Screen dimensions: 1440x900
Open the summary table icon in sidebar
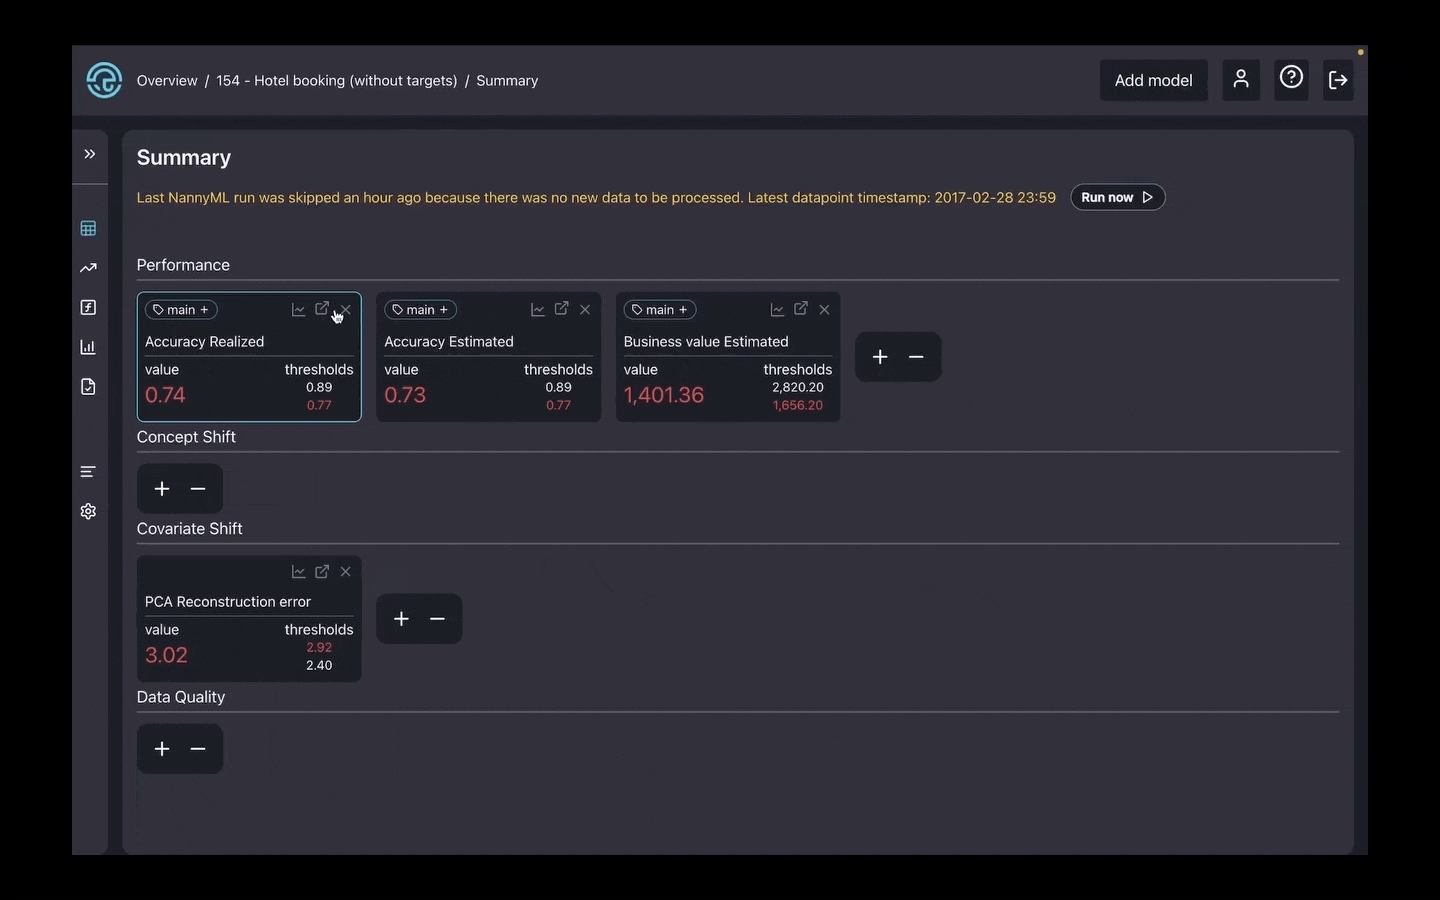tap(88, 229)
